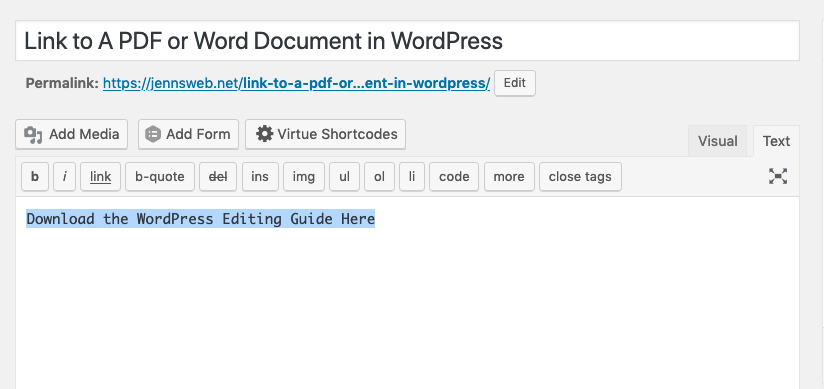This screenshot has height=389, width=824.
Task: Click the Permalink label
Action: [x=62, y=83]
